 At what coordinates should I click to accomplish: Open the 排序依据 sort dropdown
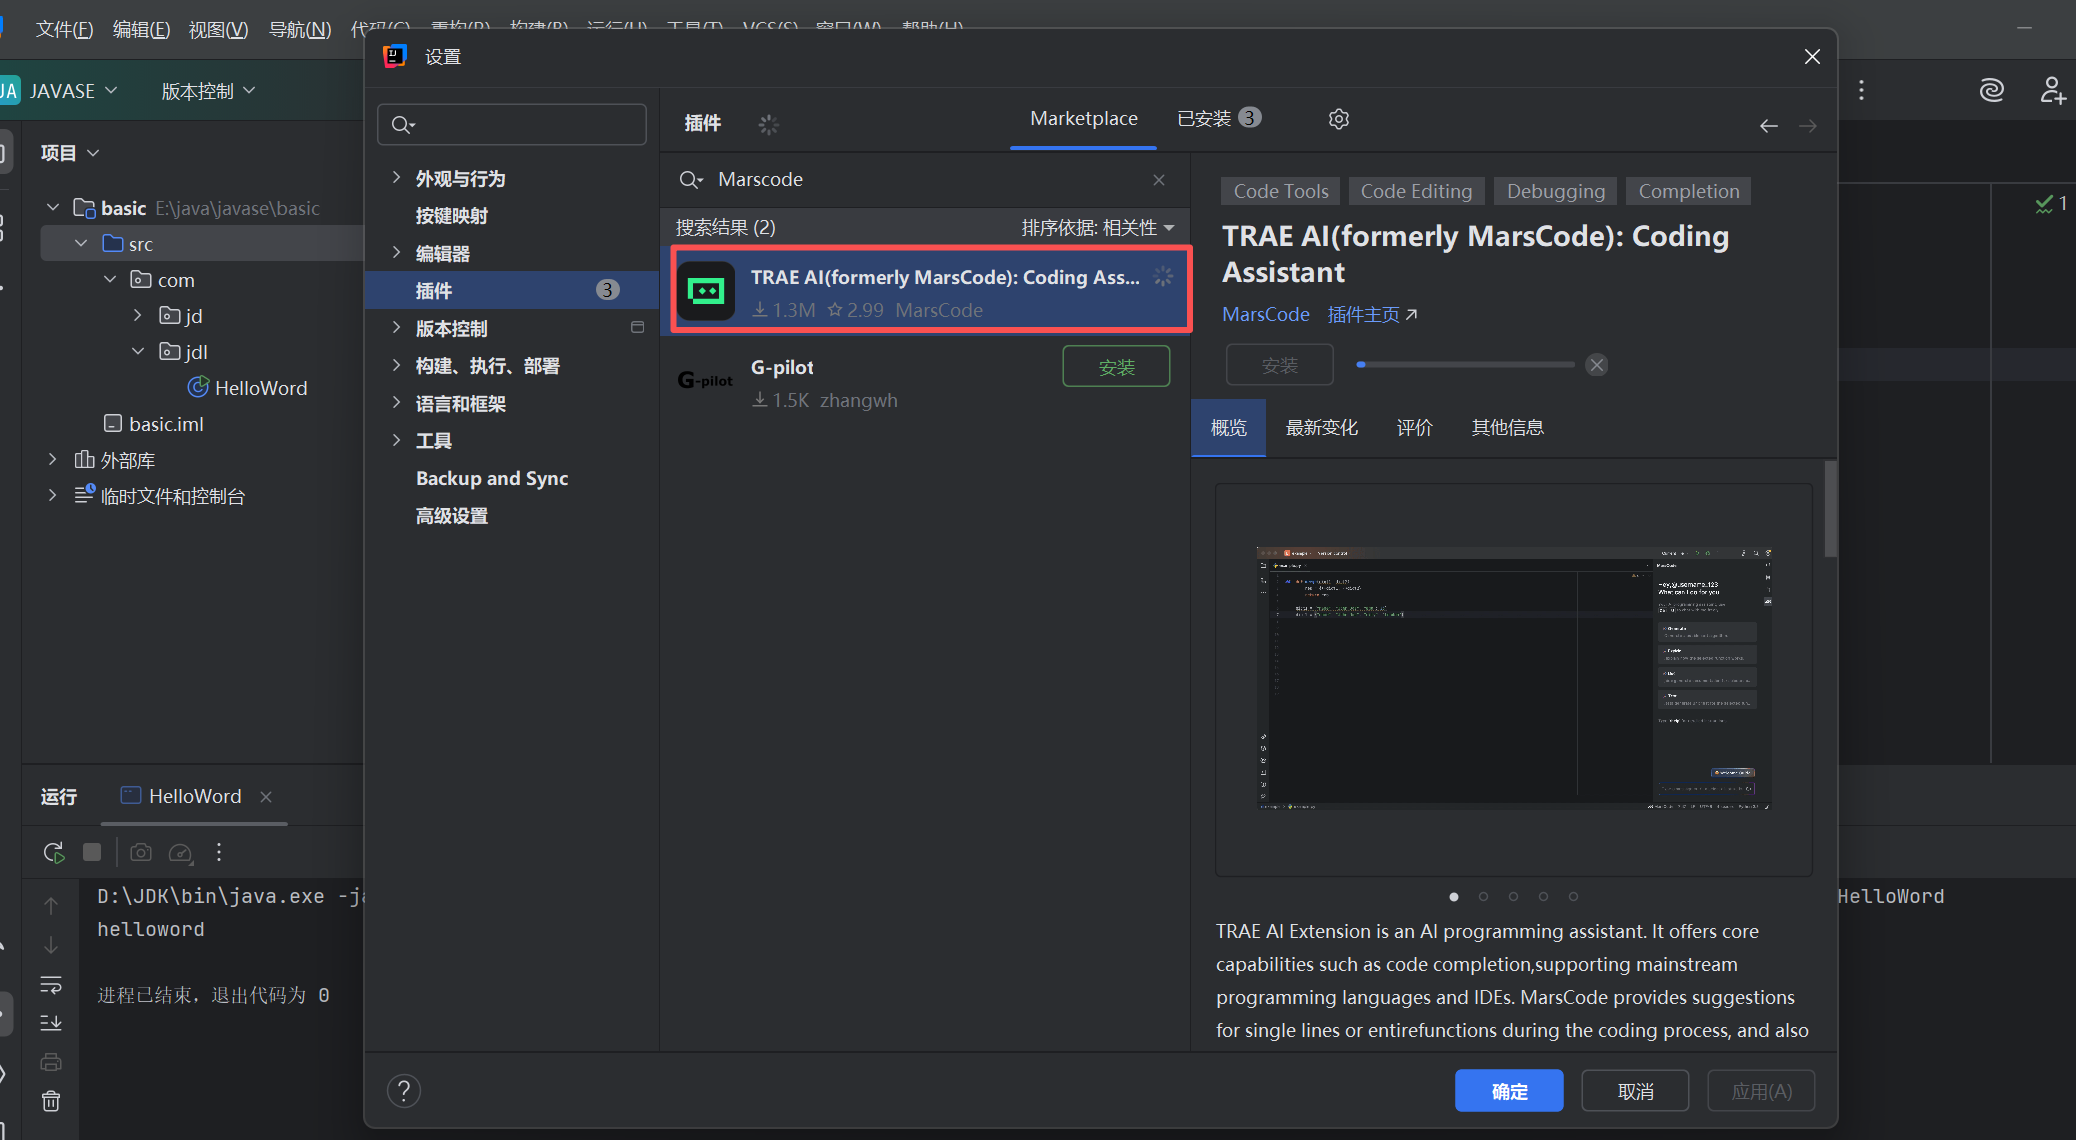pyautogui.click(x=1097, y=228)
